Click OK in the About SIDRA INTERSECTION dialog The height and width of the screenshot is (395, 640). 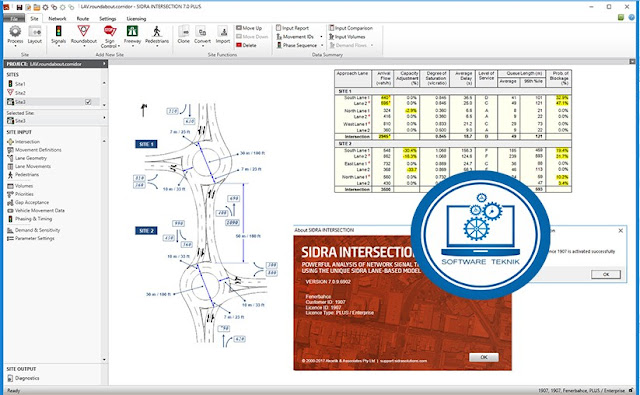click(484, 357)
